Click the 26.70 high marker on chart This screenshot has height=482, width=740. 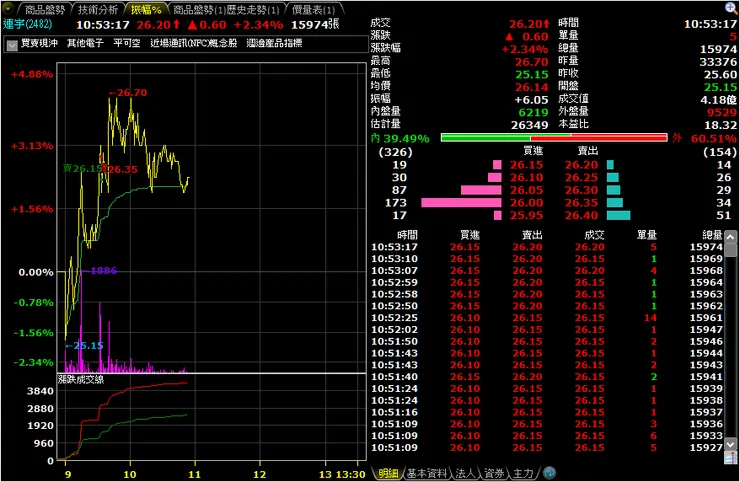[128, 93]
